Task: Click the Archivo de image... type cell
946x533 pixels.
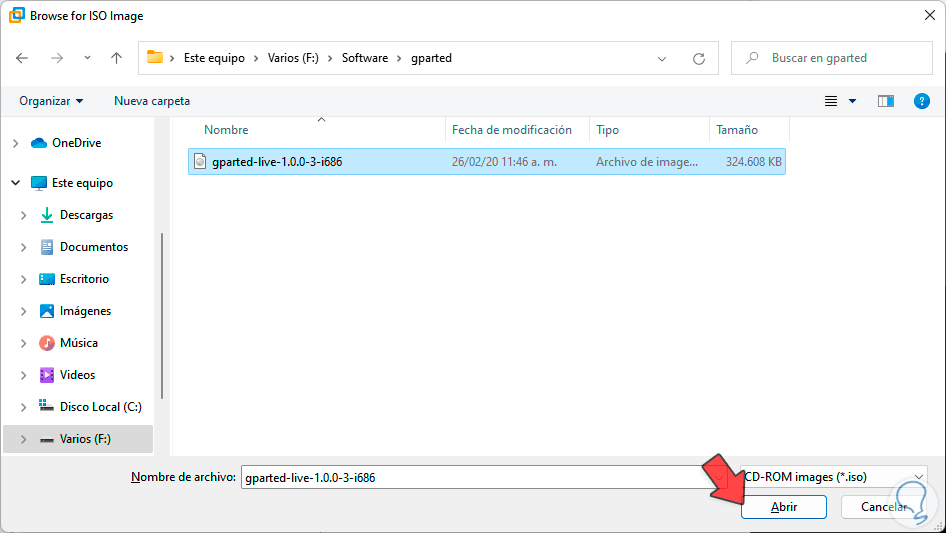Action: 647,162
